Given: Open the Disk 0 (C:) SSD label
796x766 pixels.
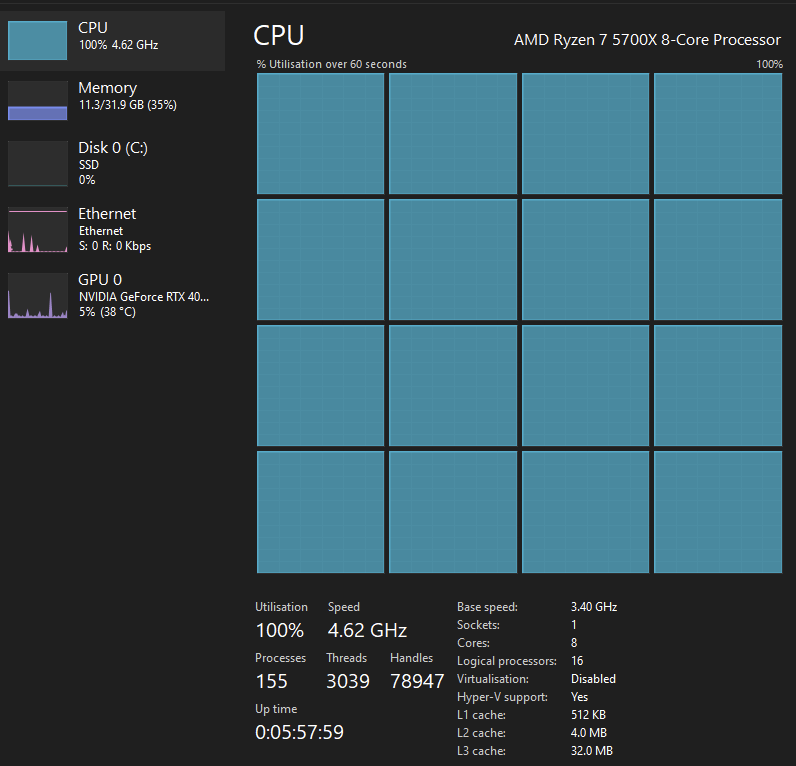Looking at the screenshot, I should click(113, 148).
